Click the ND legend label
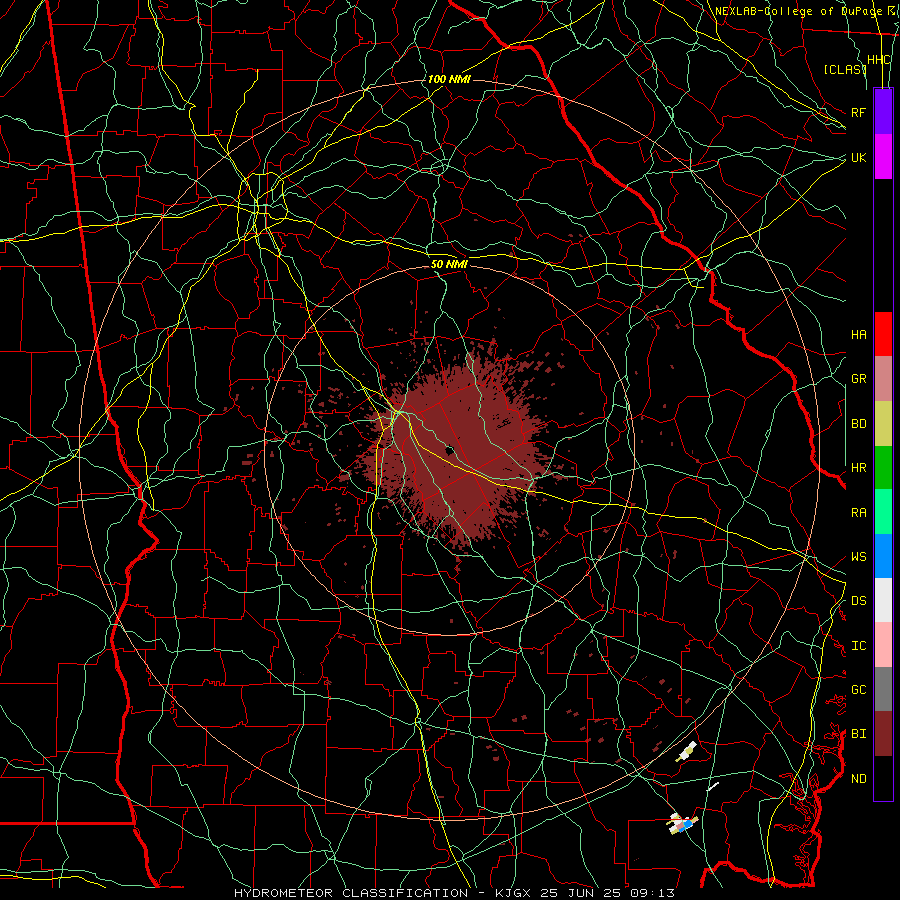This screenshot has height=900, width=900. [x=858, y=779]
